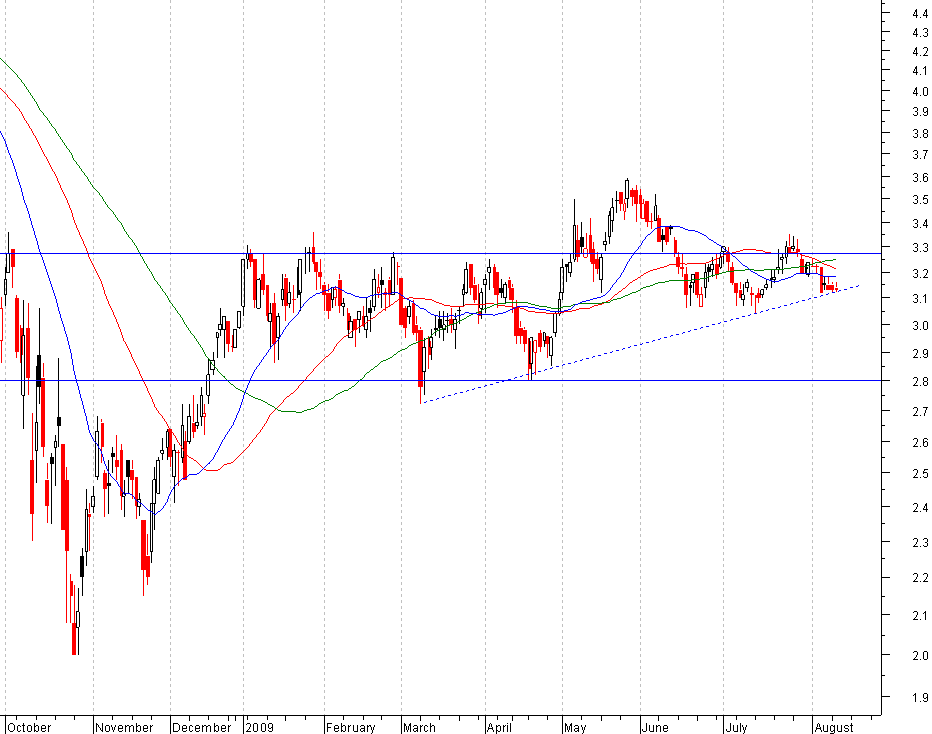932x734 pixels.
Task: Click the April month label
Action: (499, 727)
